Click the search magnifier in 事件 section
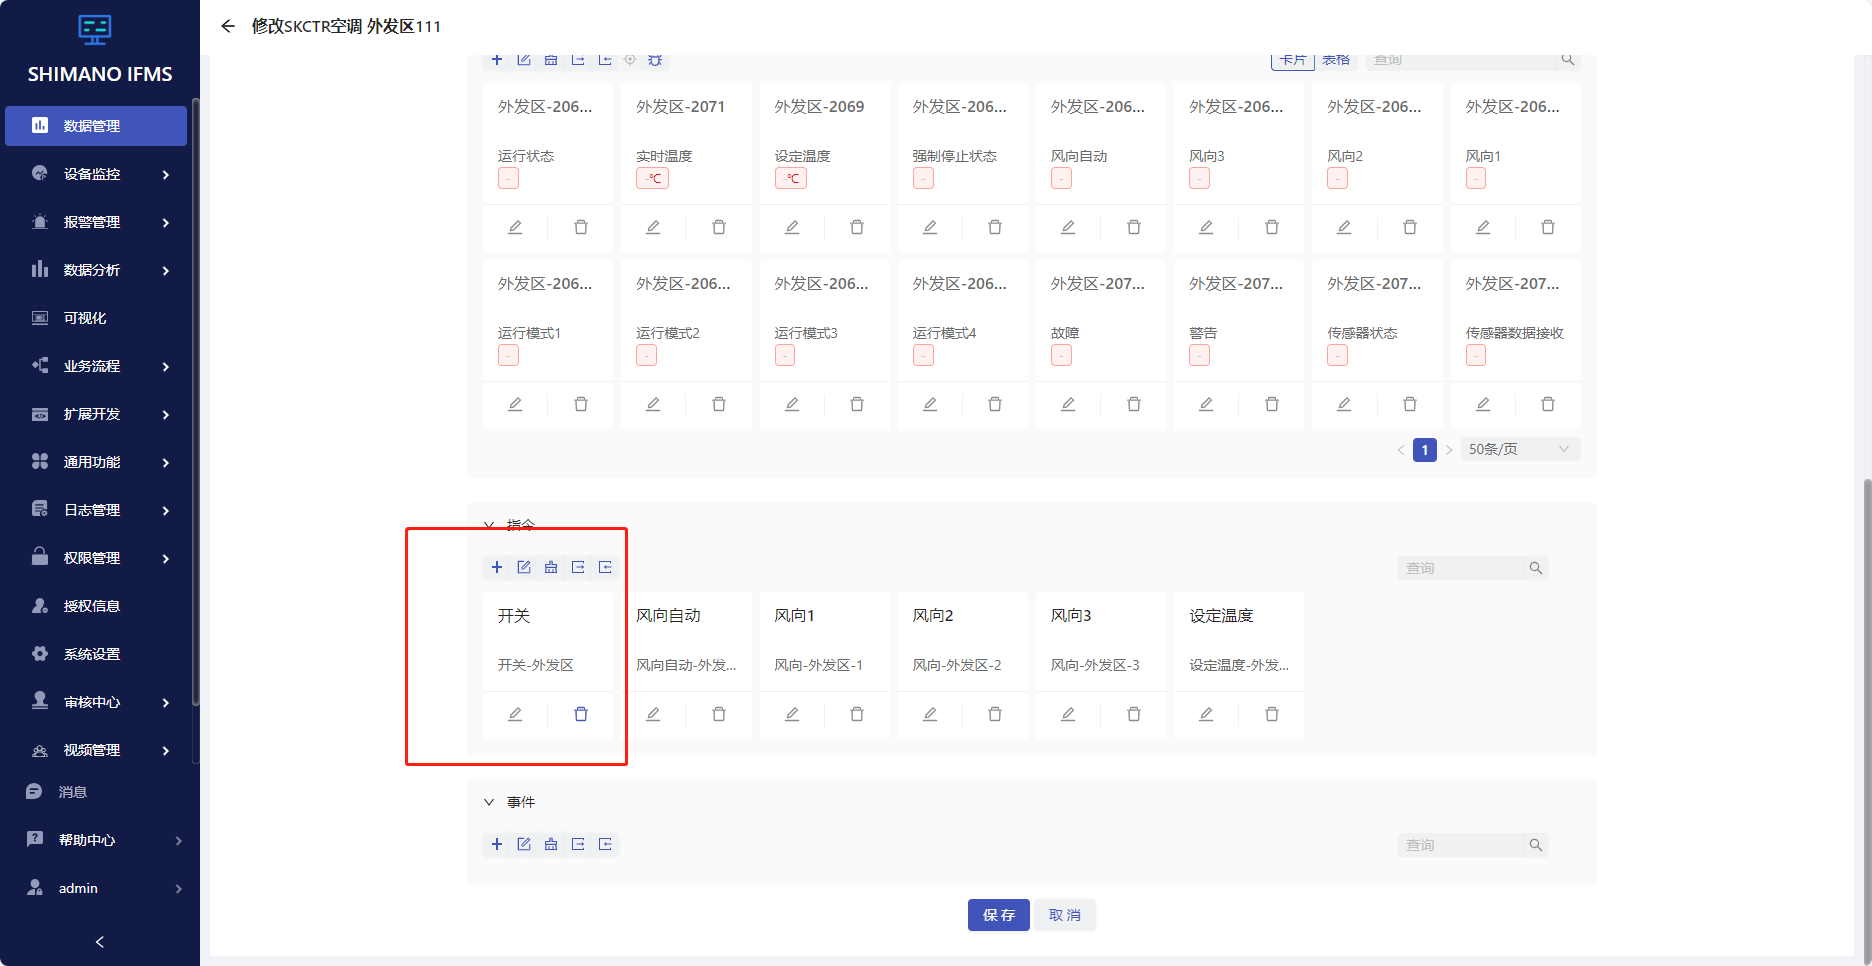The width and height of the screenshot is (1872, 966). (x=1536, y=845)
